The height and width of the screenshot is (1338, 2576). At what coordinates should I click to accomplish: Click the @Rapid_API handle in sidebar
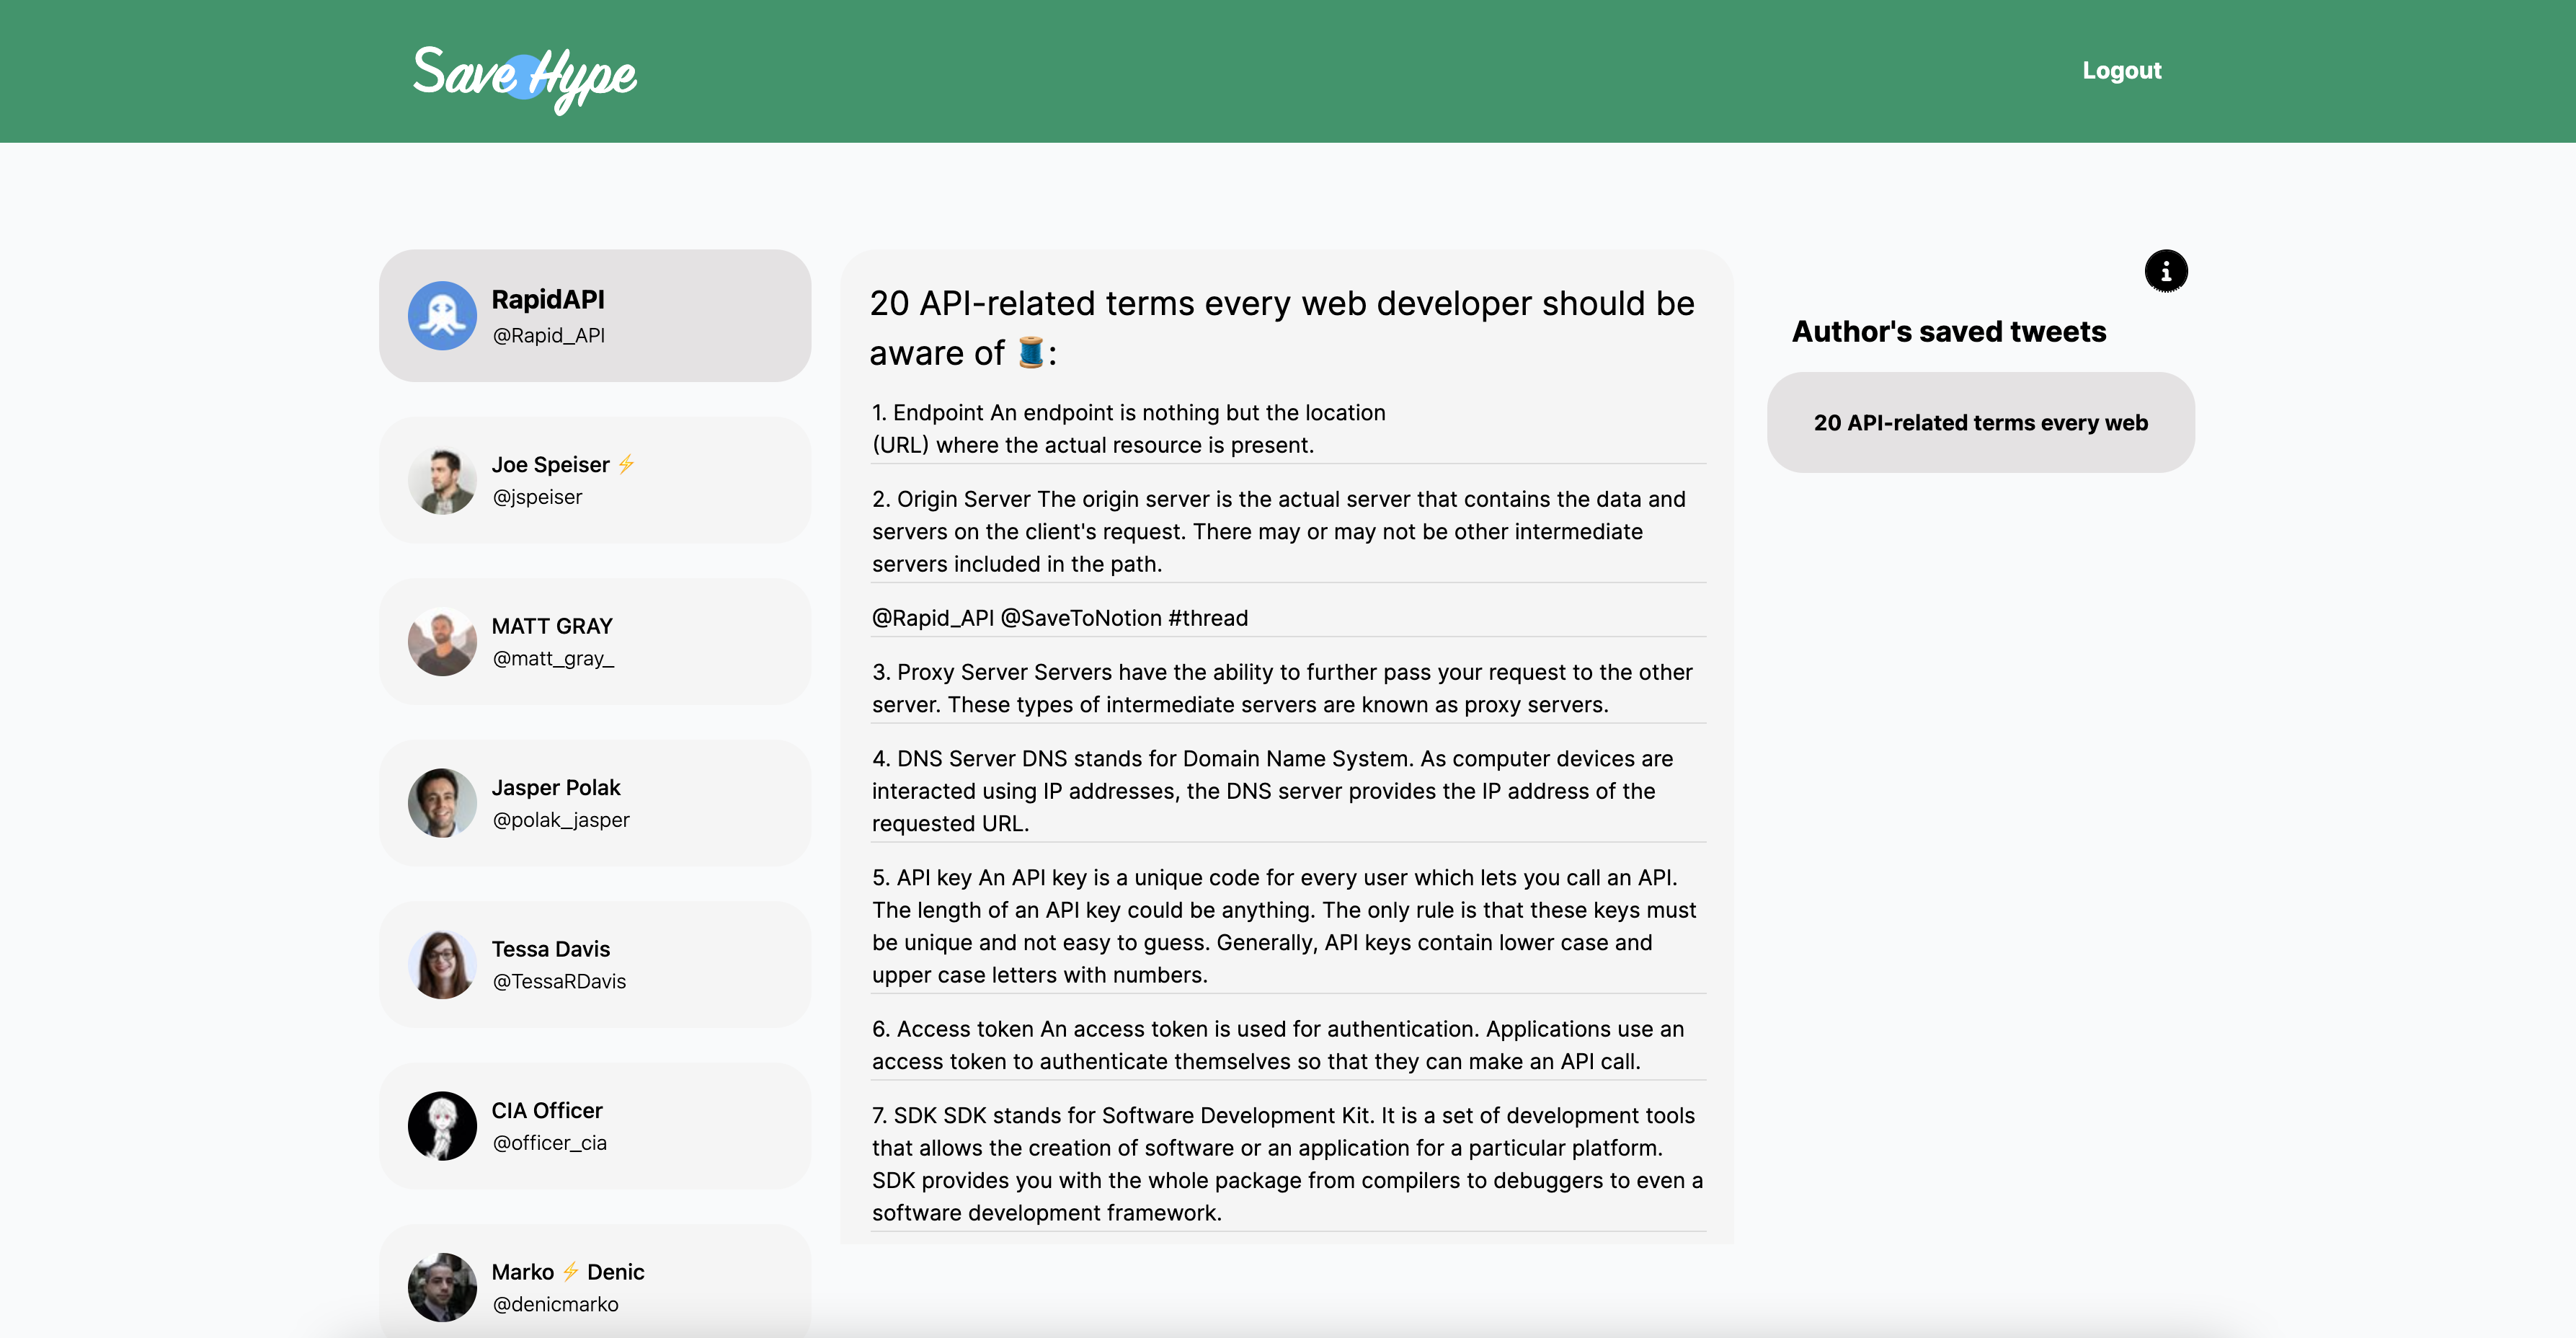pyautogui.click(x=548, y=336)
